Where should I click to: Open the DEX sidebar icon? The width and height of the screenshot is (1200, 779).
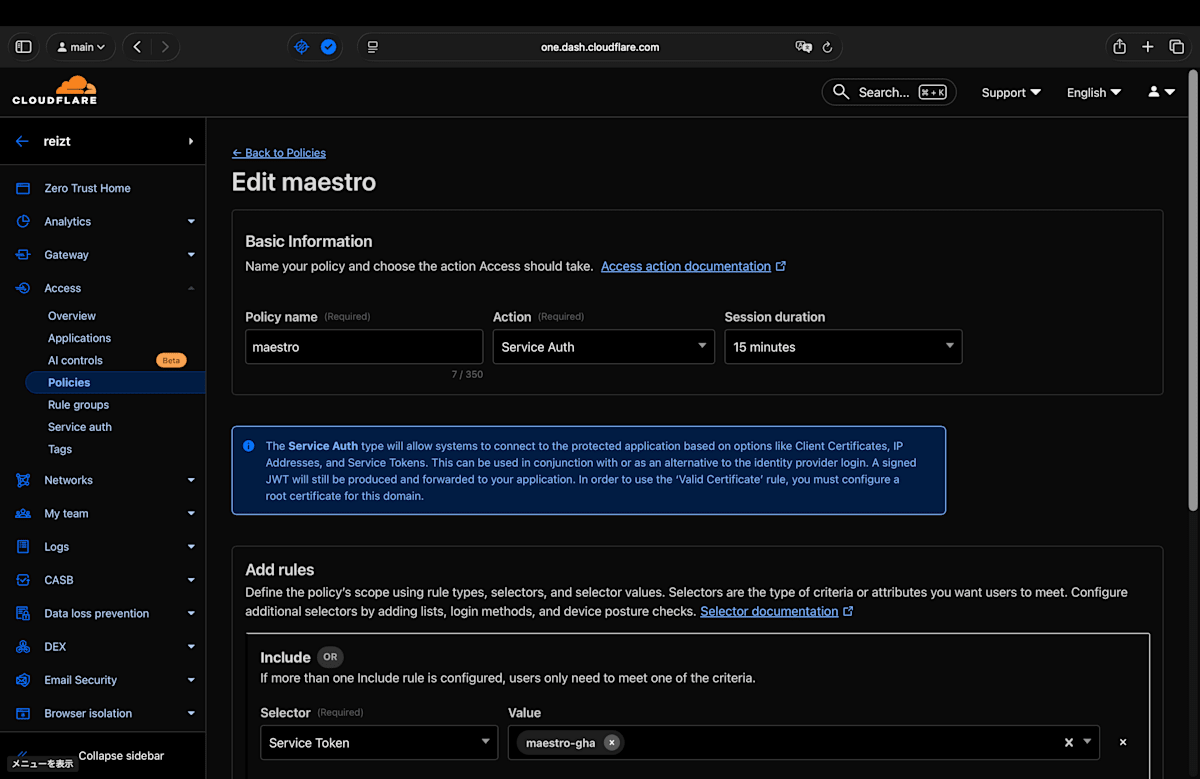point(22,646)
